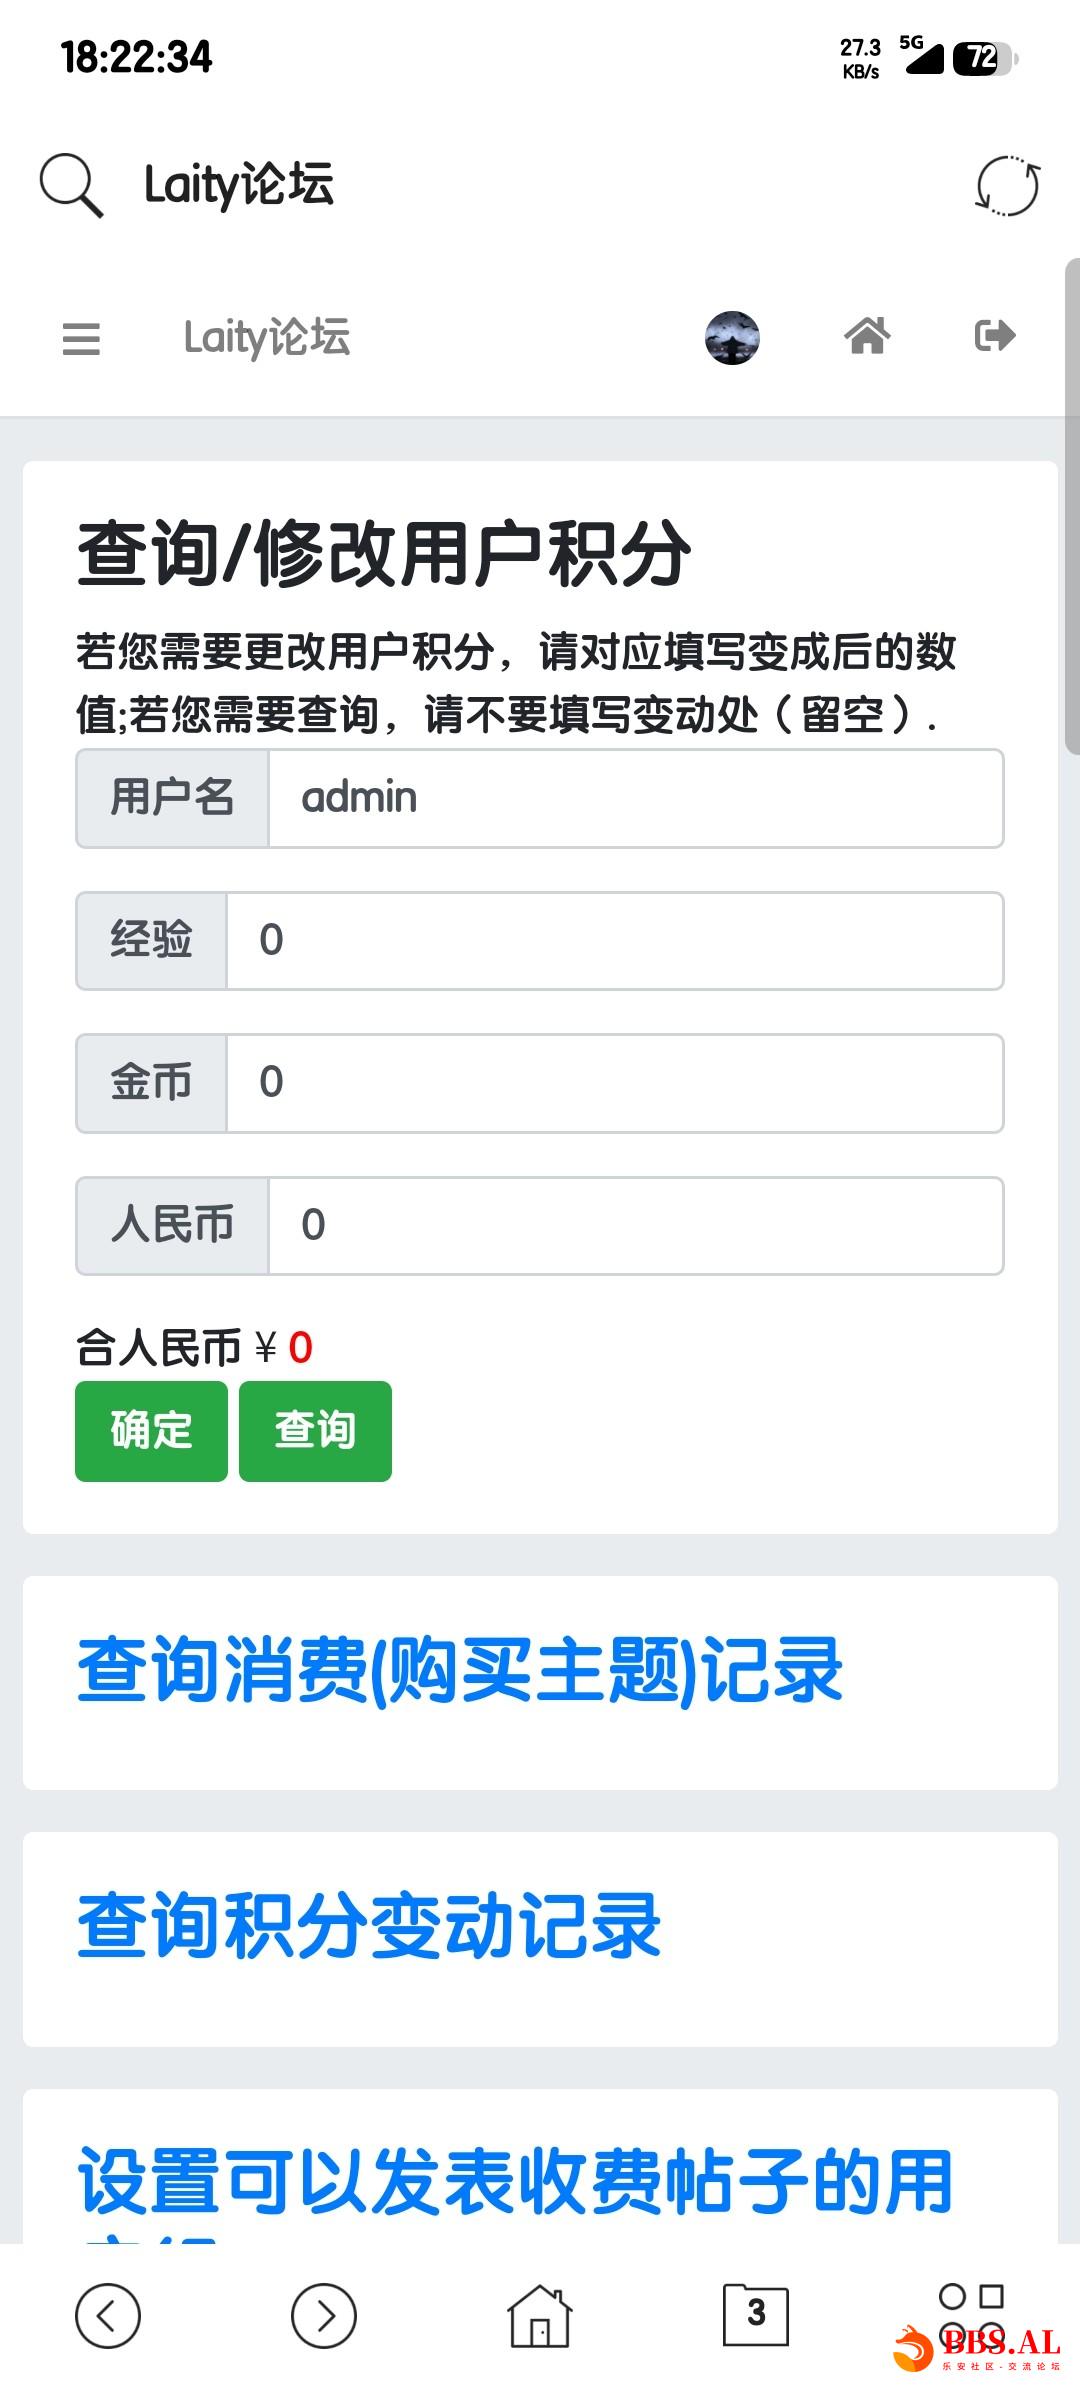Open 查询积分变动记录 link
The height and width of the screenshot is (2388, 1080).
pyautogui.click(x=369, y=1926)
